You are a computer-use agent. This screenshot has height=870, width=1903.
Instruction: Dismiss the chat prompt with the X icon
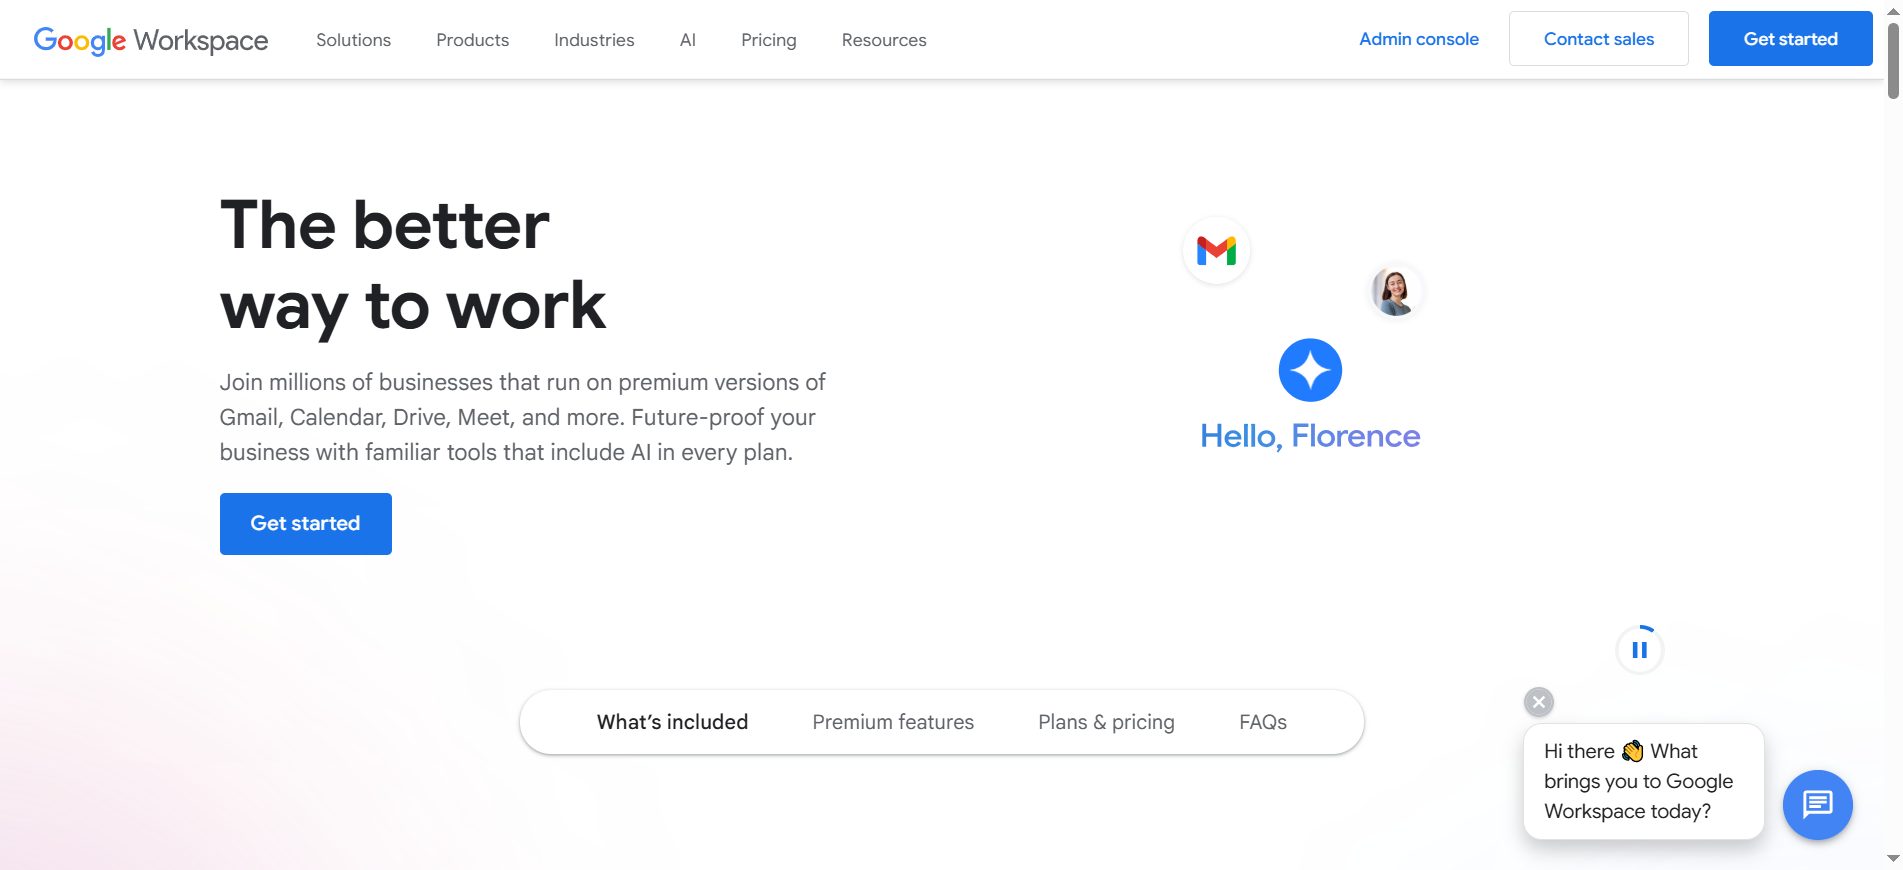point(1538,701)
